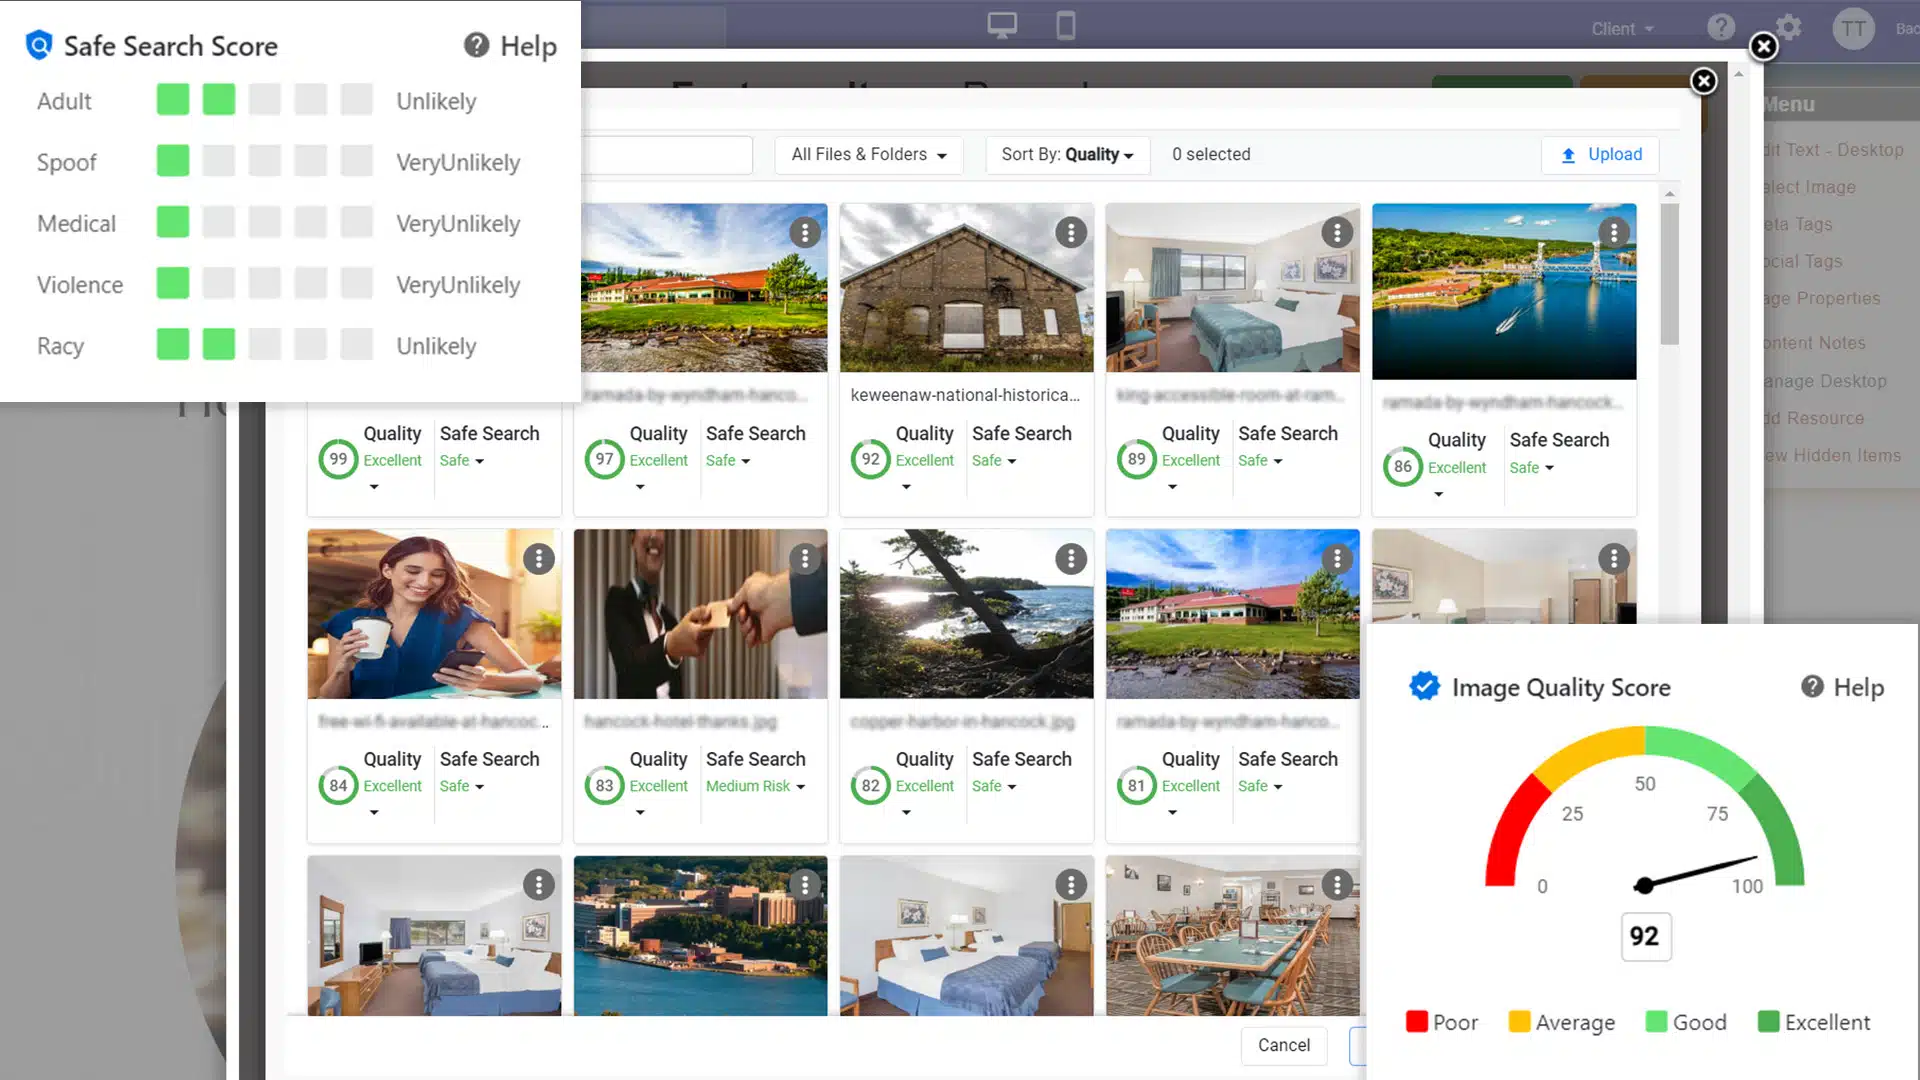Click the red Poor legend swatch
This screenshot has height=1080, width=1920.
pos(1416,1021)
